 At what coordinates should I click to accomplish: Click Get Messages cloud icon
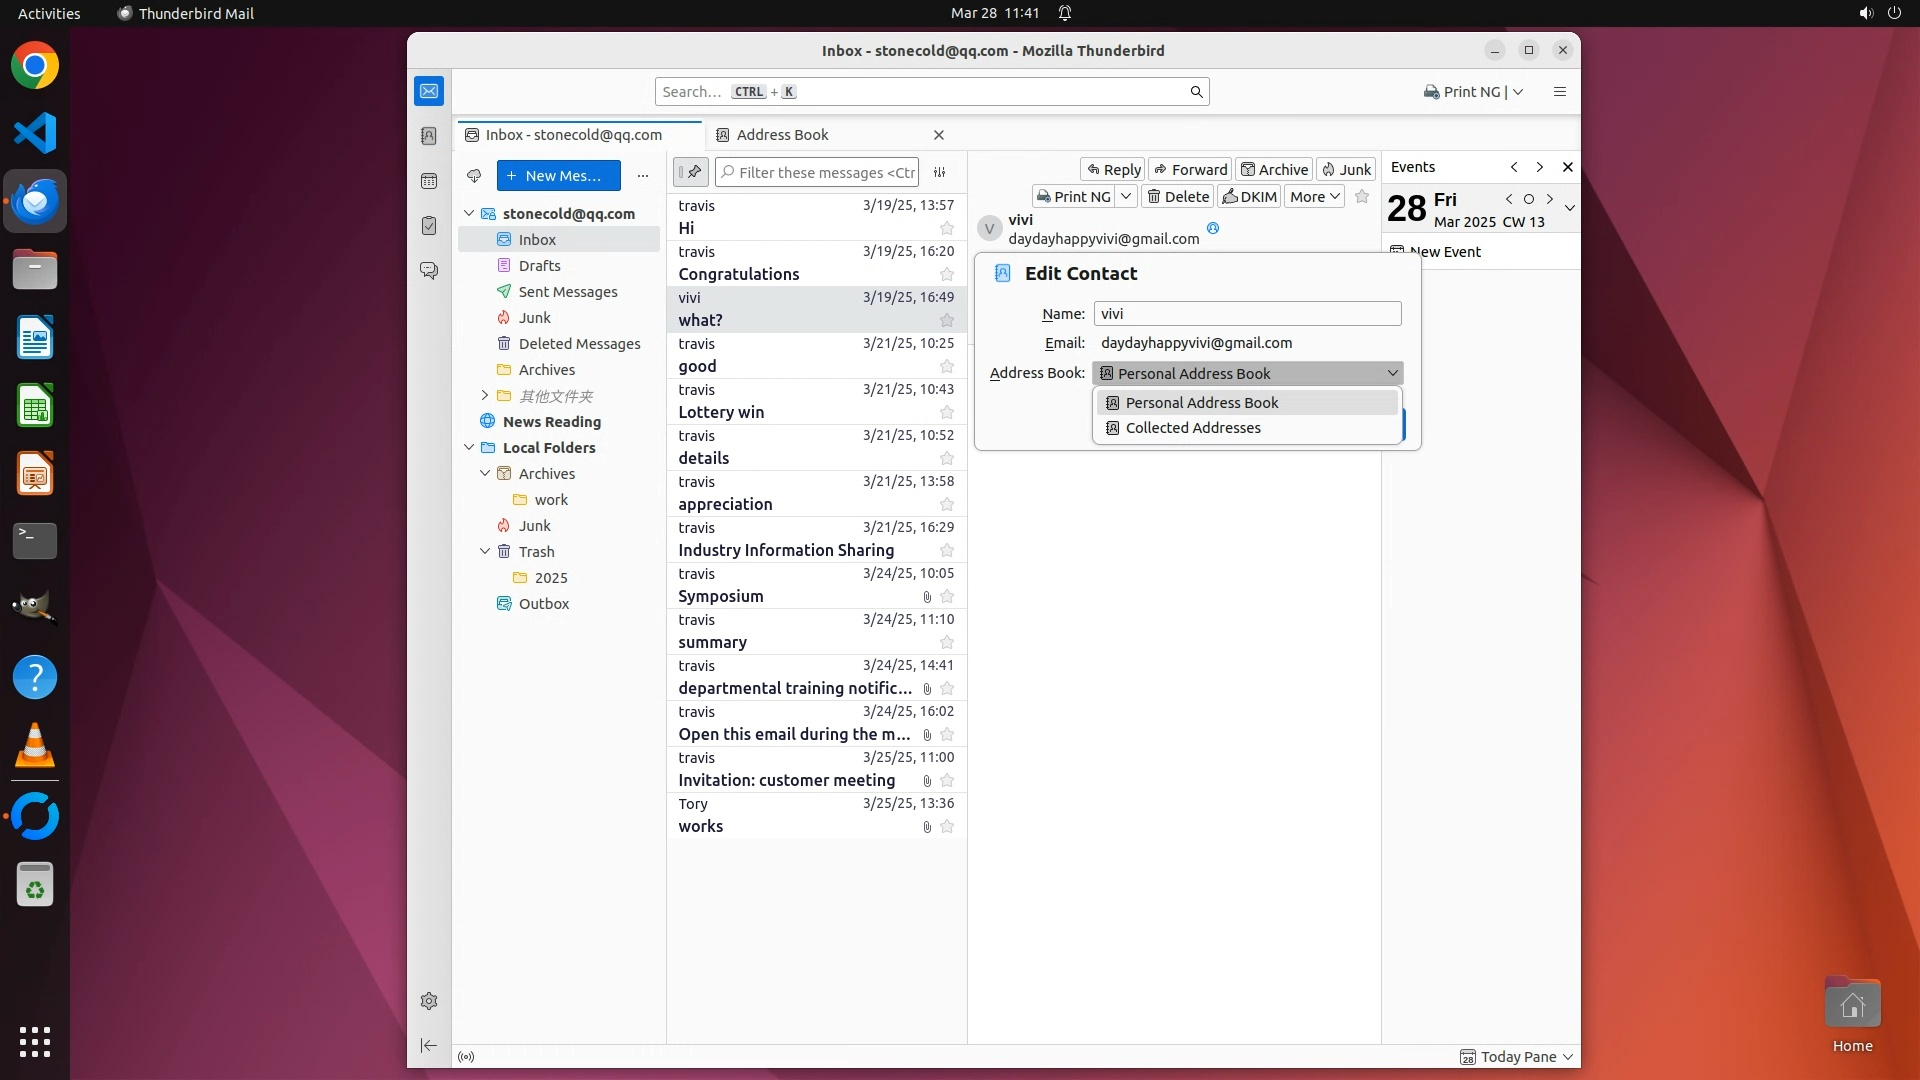point(474,176)
